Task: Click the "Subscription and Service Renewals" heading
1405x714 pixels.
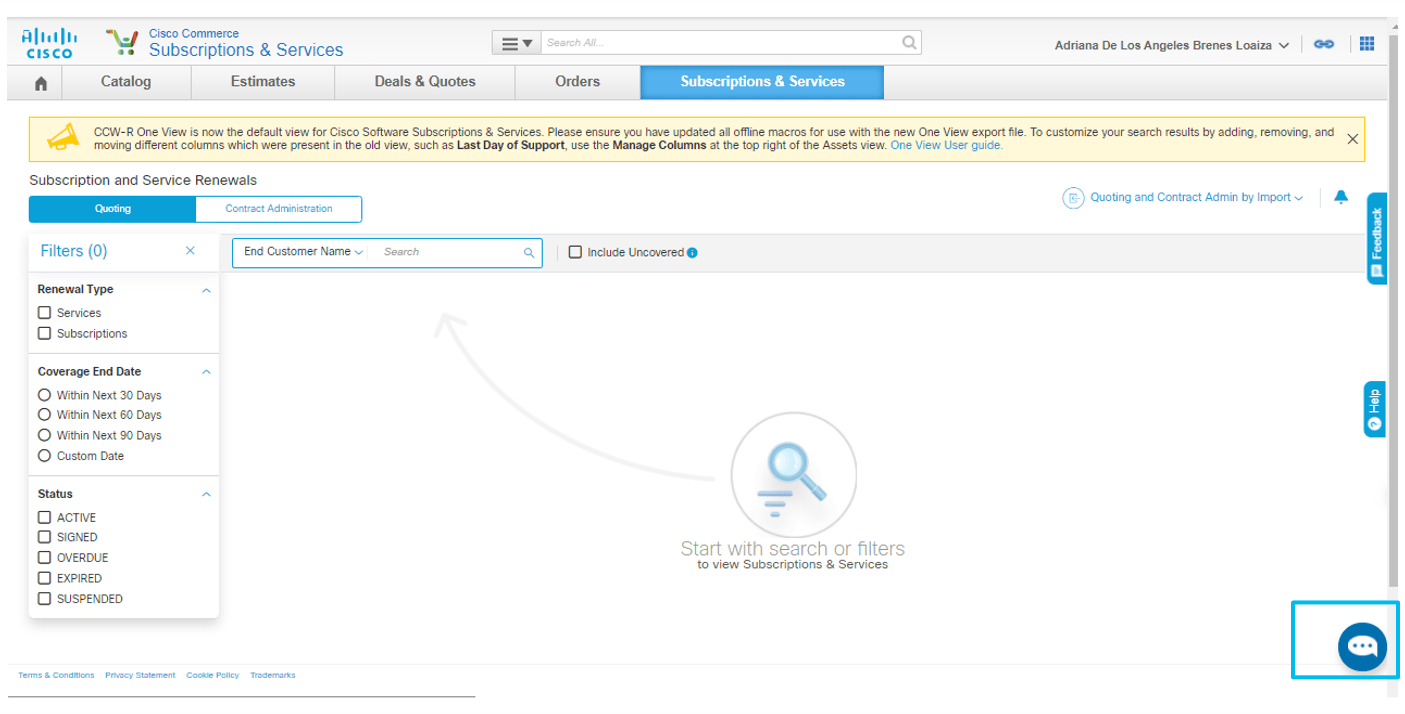Action: (143, 181)
